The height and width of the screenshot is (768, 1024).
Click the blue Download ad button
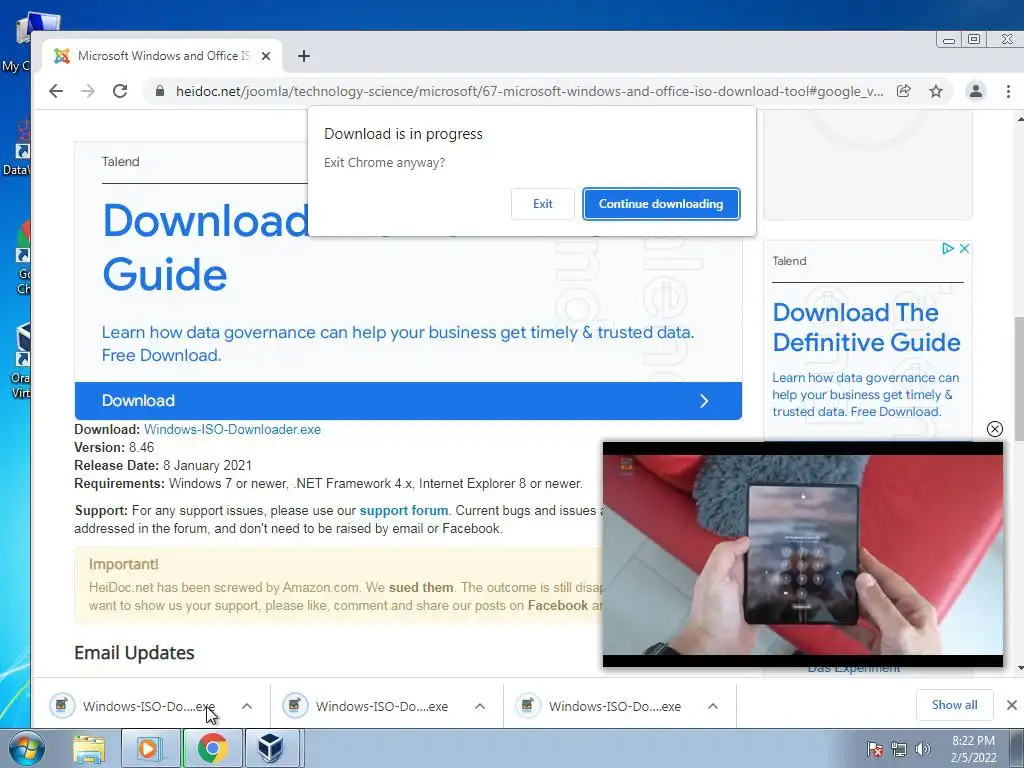408,401
